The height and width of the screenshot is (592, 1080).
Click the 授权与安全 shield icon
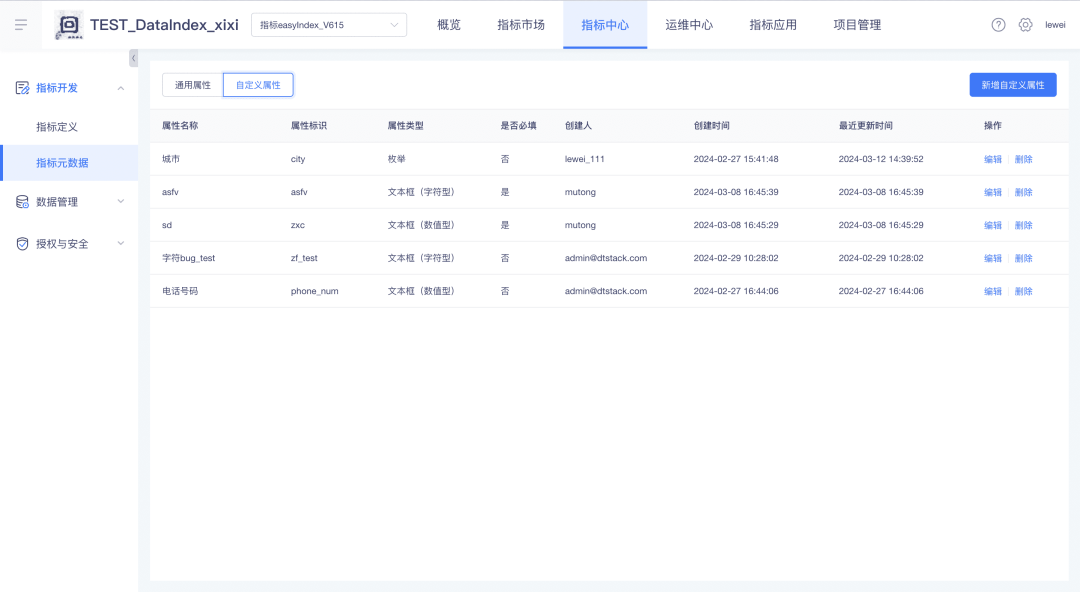(x=23, y=244)
